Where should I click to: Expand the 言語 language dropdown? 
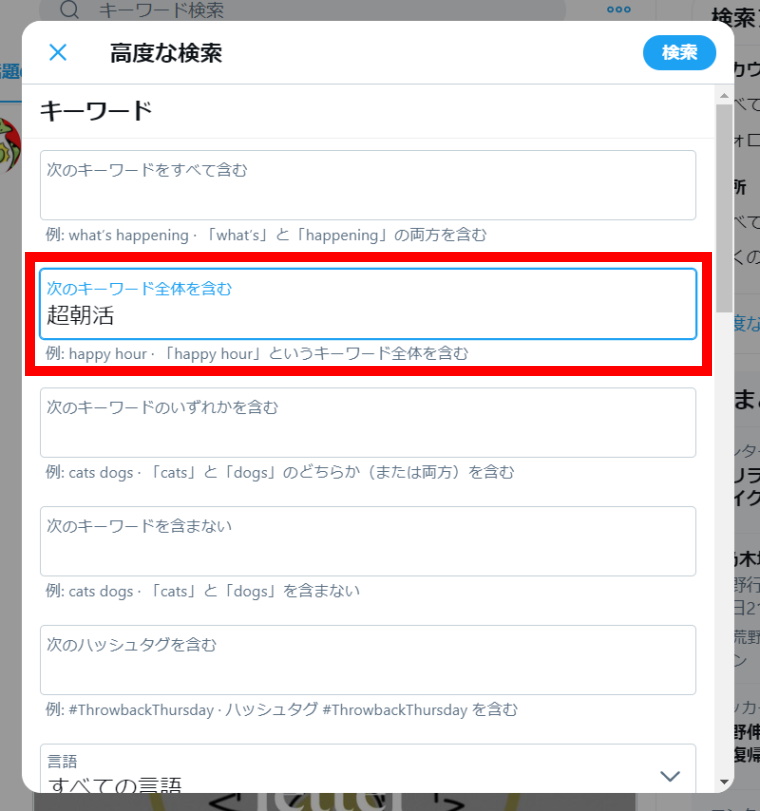point(368,769)
